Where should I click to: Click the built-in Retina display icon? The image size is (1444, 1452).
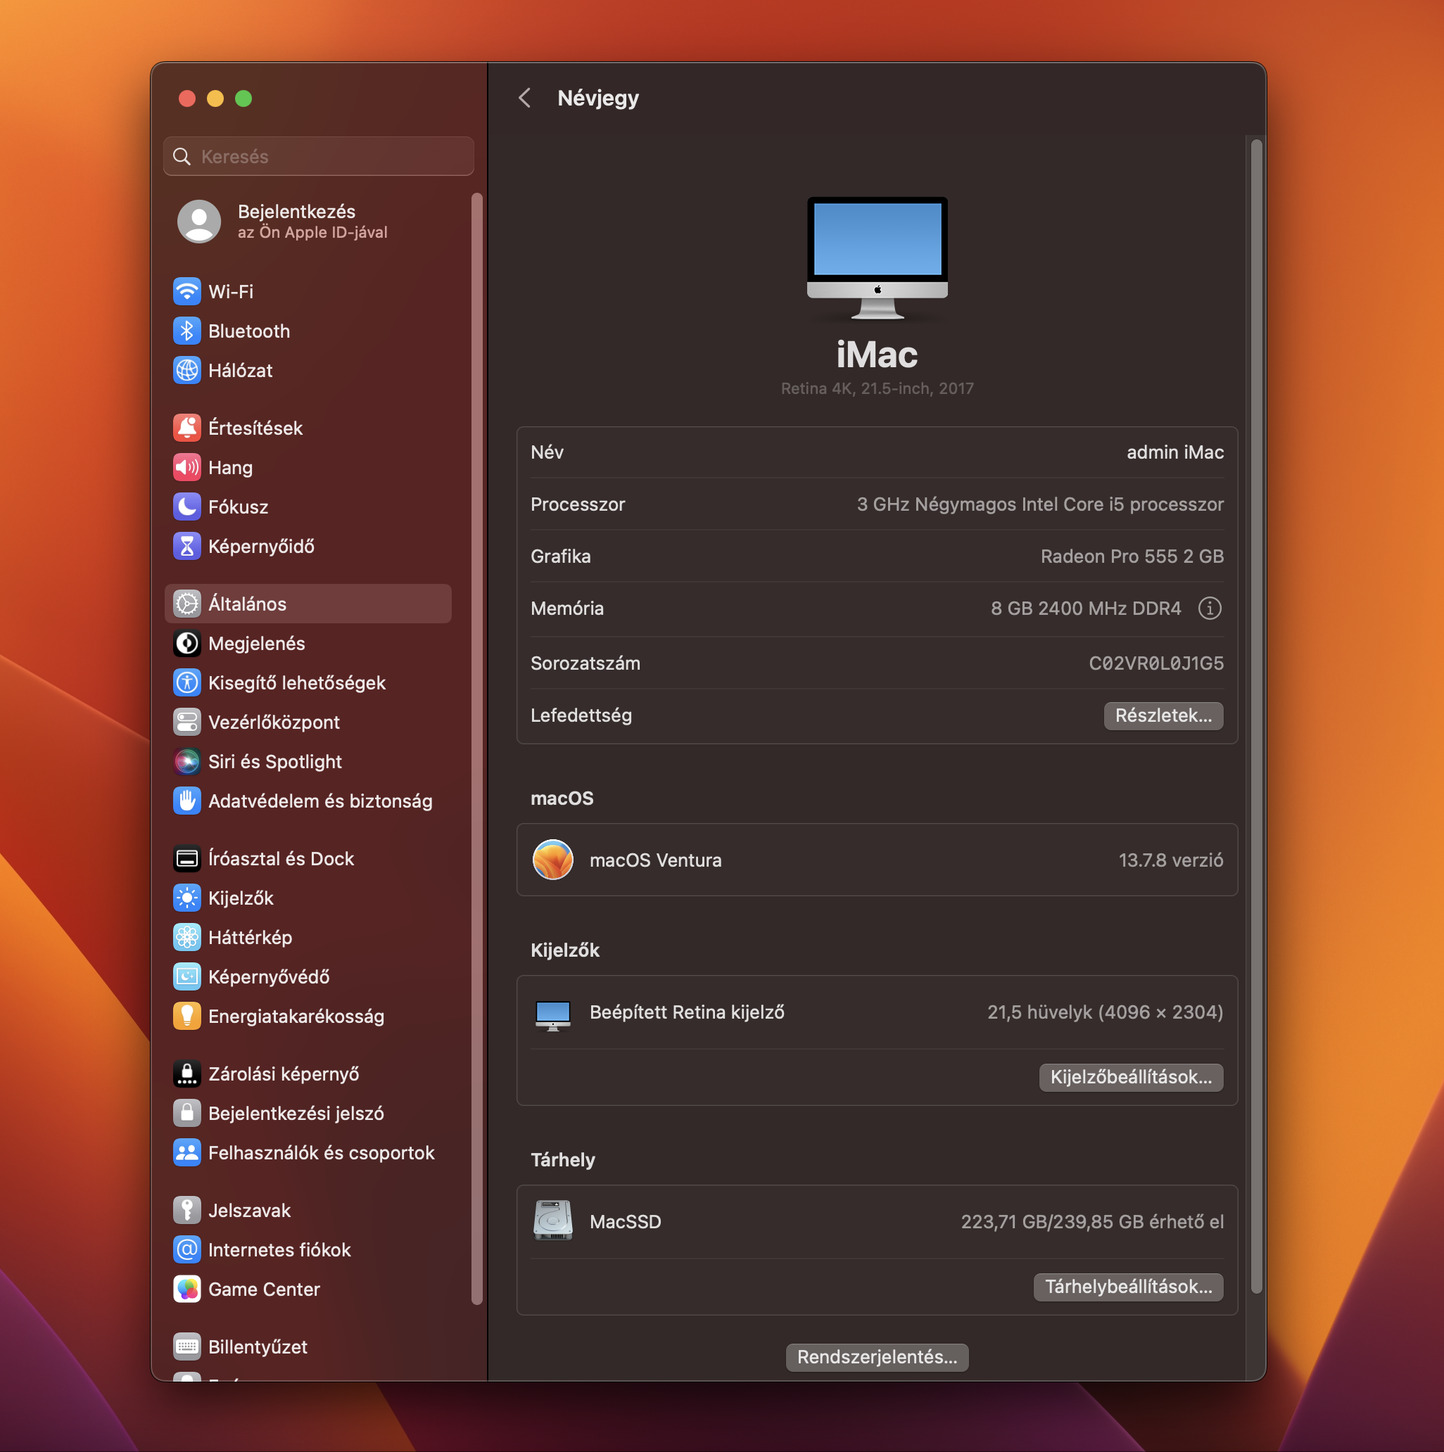click(553, 1015)
